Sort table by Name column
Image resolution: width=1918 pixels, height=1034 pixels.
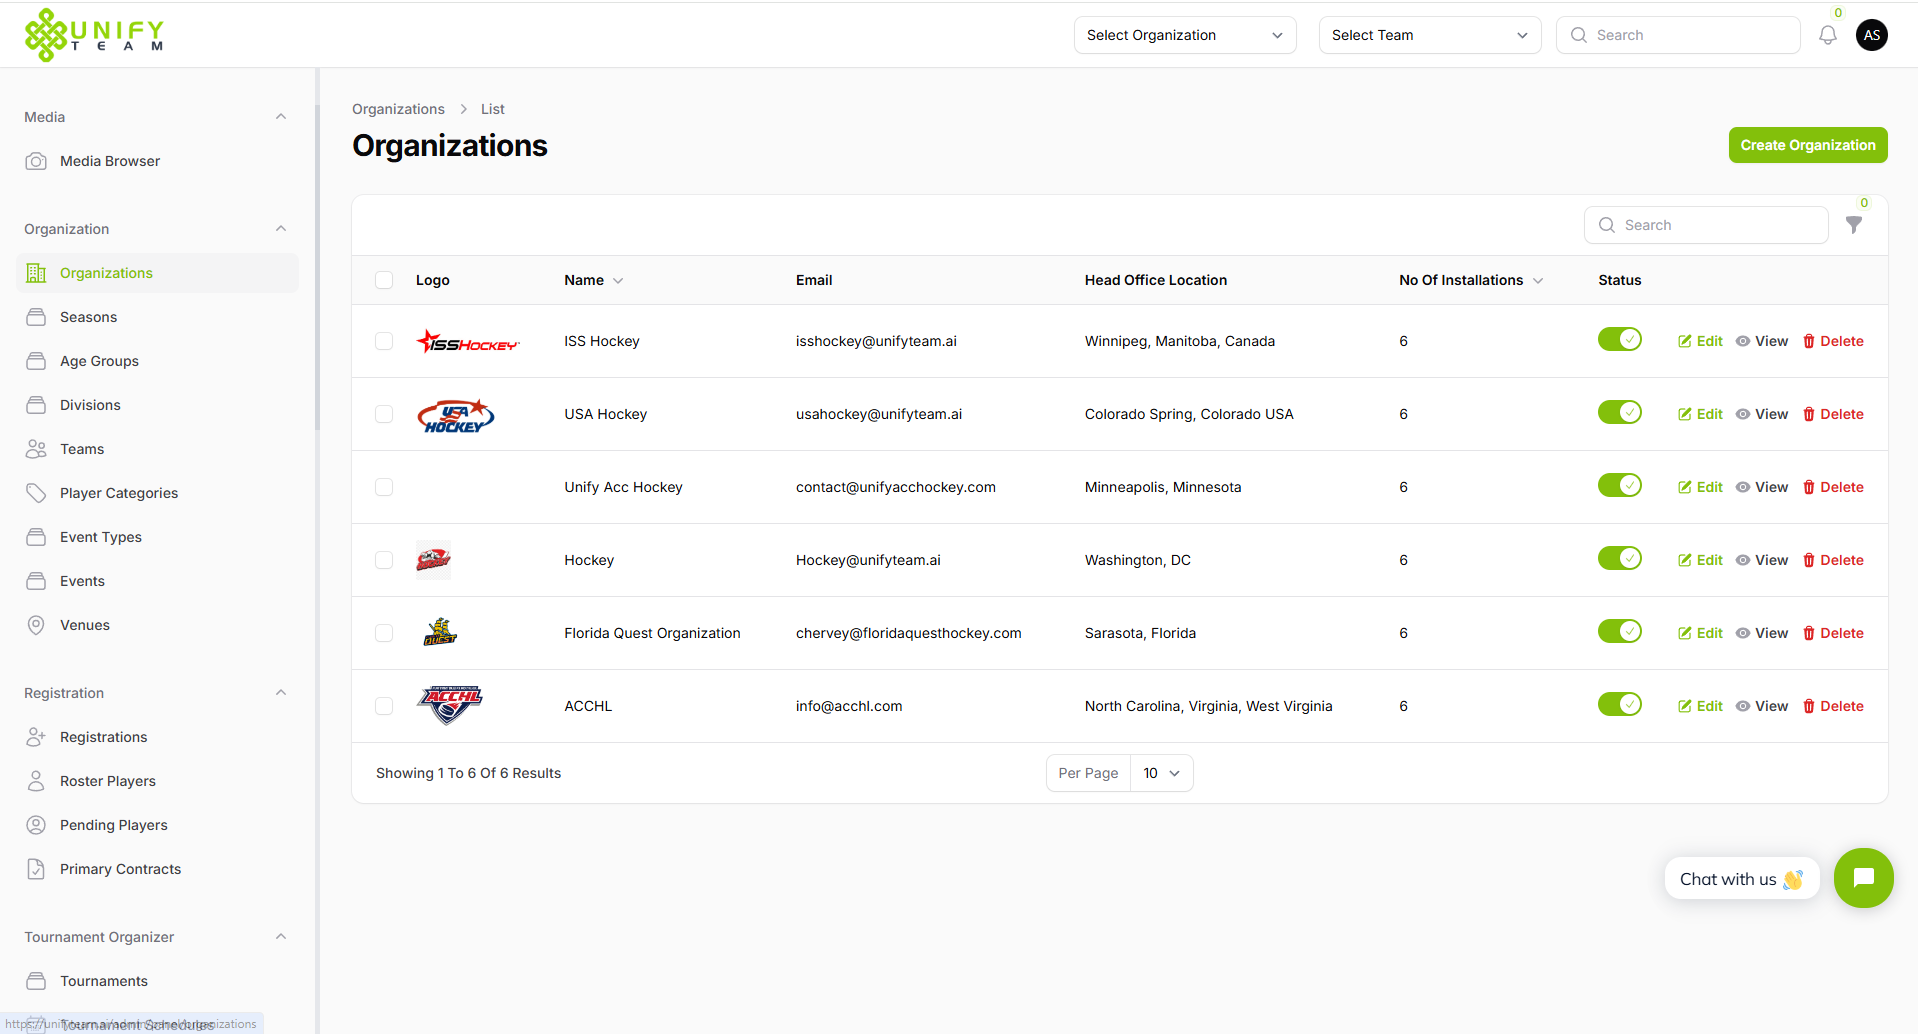tap(593, 280)
